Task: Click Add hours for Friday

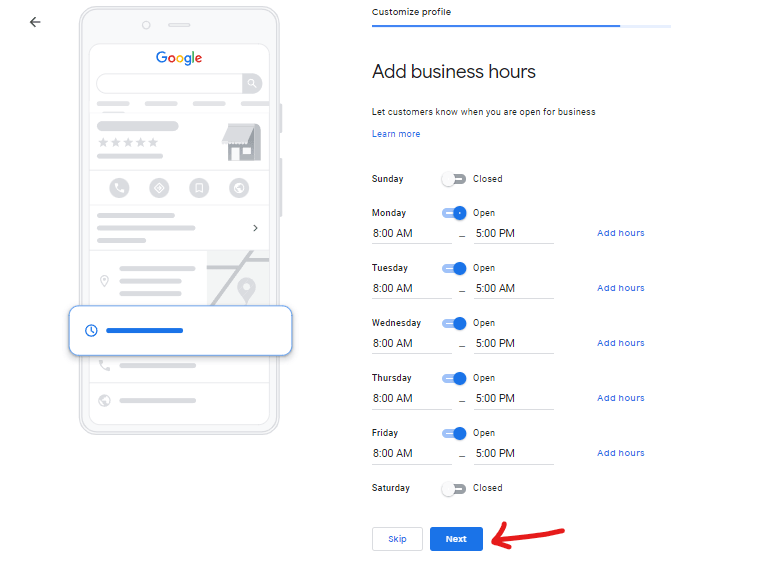Action: (620, 453)
